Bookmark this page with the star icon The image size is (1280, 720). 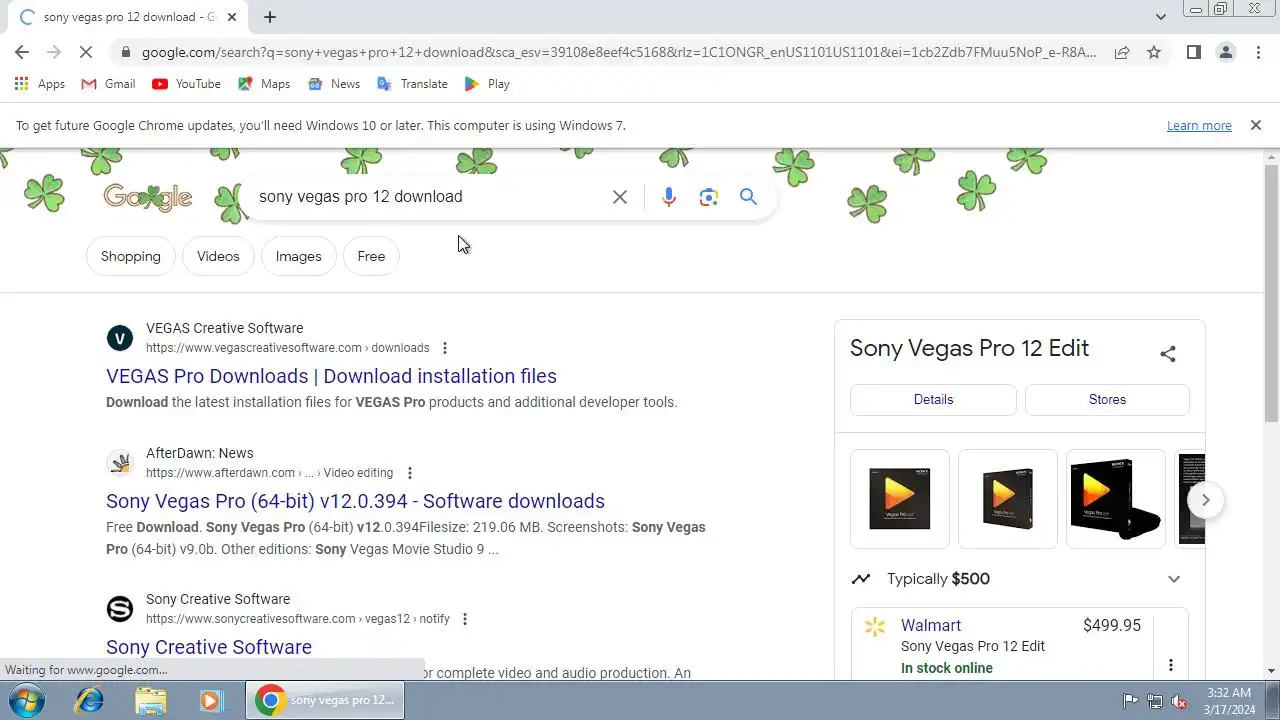point(1154,52)
